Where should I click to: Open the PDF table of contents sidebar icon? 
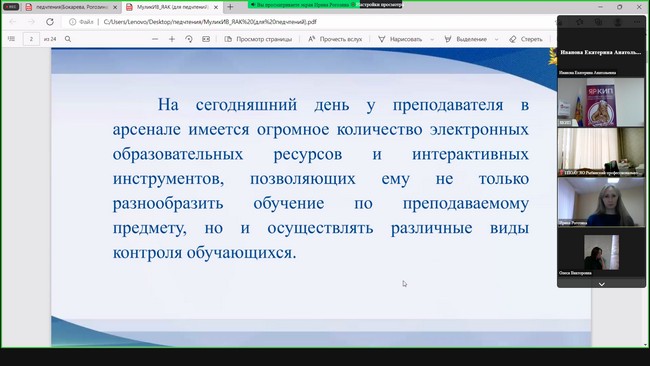pyautogui.click(x=11, y=39)
